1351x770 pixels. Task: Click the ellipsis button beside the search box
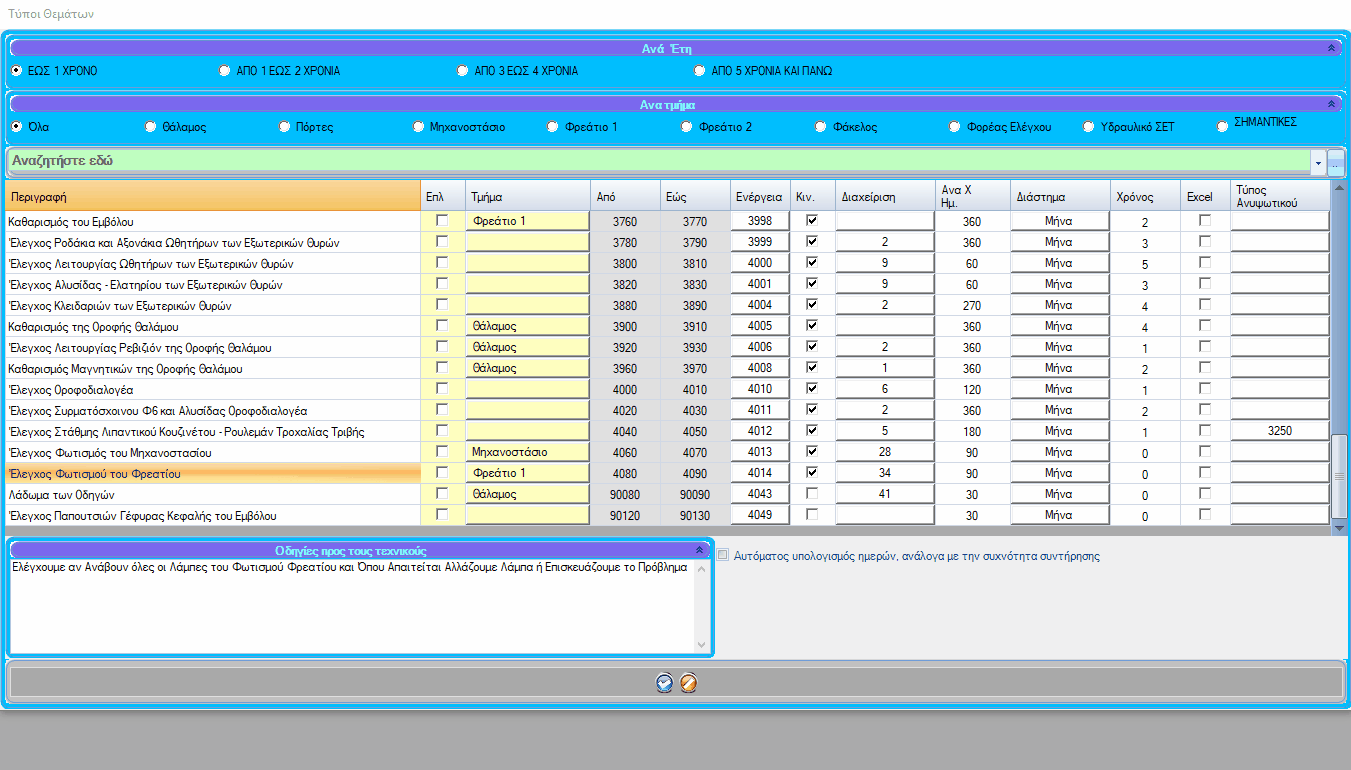pyautogui.click(x=1336, y=162)
